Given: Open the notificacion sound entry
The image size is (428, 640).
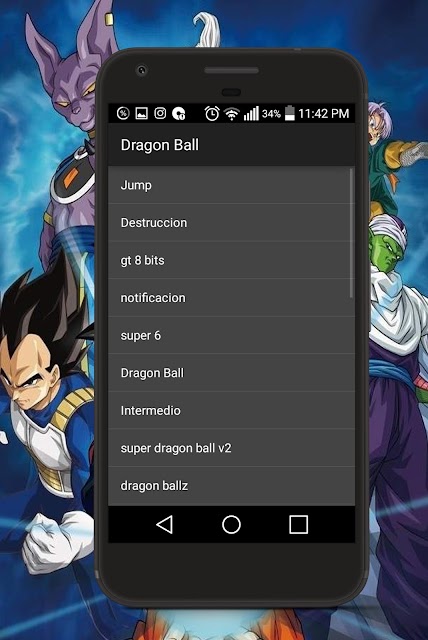Looking at the screenshot, I should 231,298.
